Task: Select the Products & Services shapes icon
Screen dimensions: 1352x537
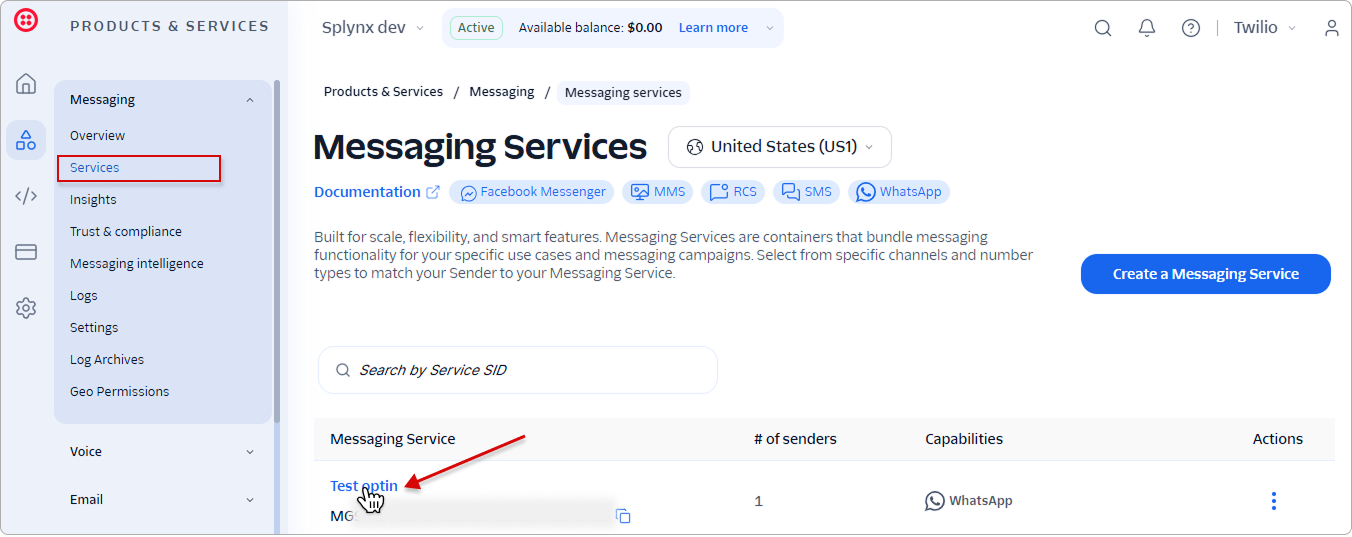Action: pyautogui.click(x=26, y=140)
